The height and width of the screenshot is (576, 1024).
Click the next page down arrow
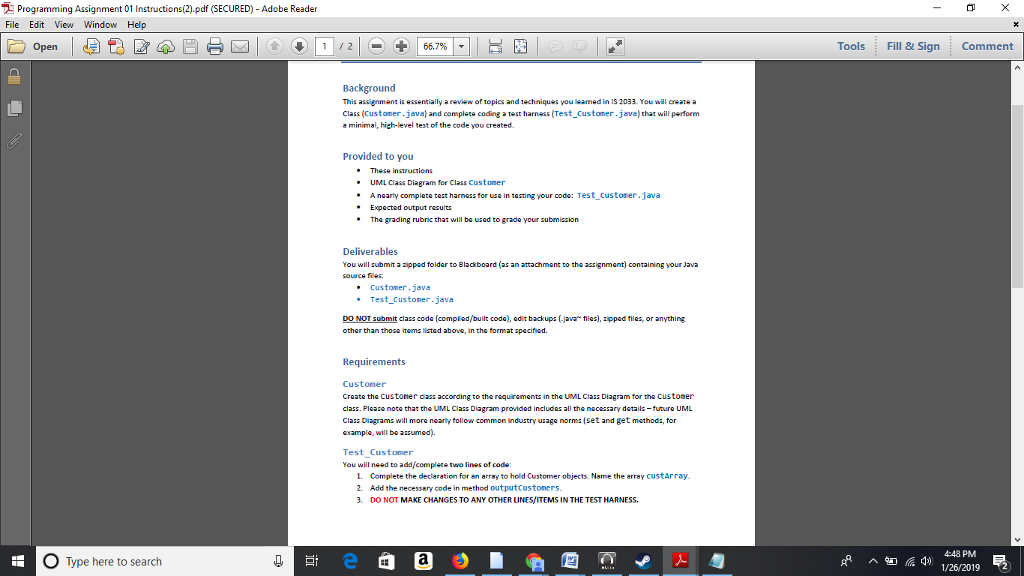(301, 45)
